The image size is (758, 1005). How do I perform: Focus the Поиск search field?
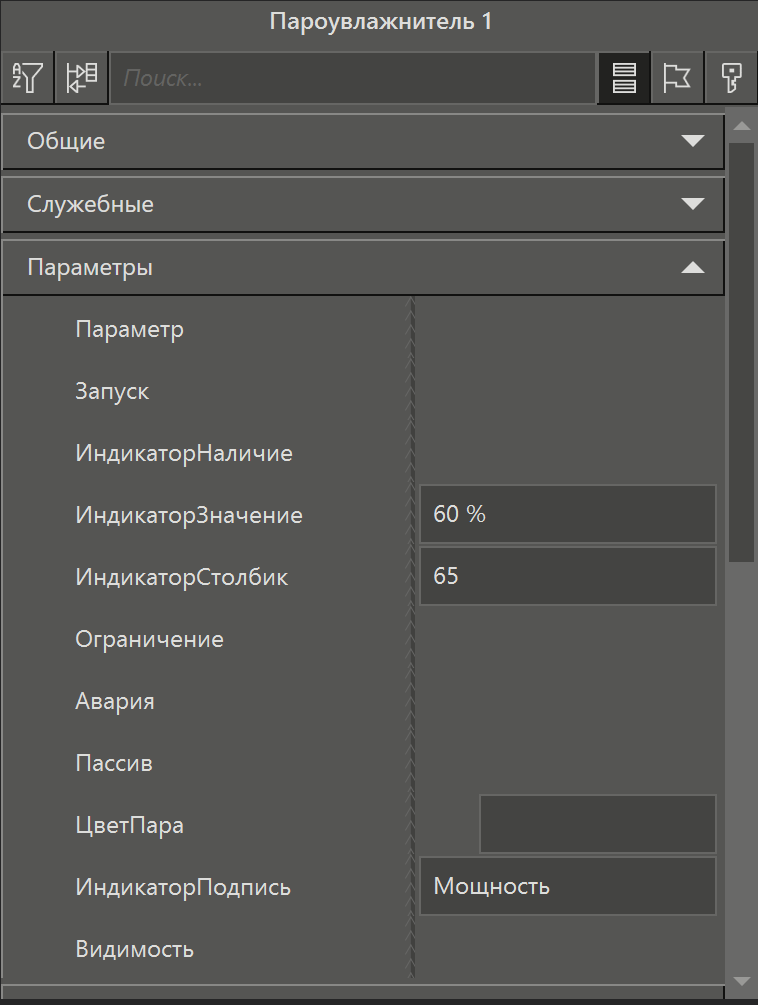click(x=353, y=78)
